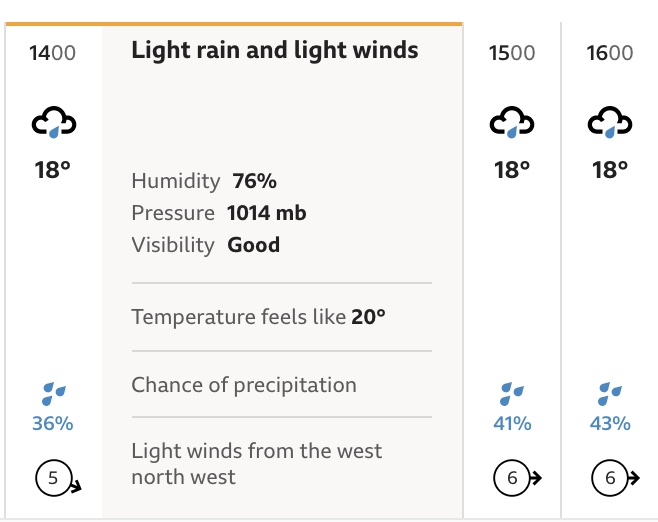Click the Light rain and light winds heading

click(x=275, y=51)
